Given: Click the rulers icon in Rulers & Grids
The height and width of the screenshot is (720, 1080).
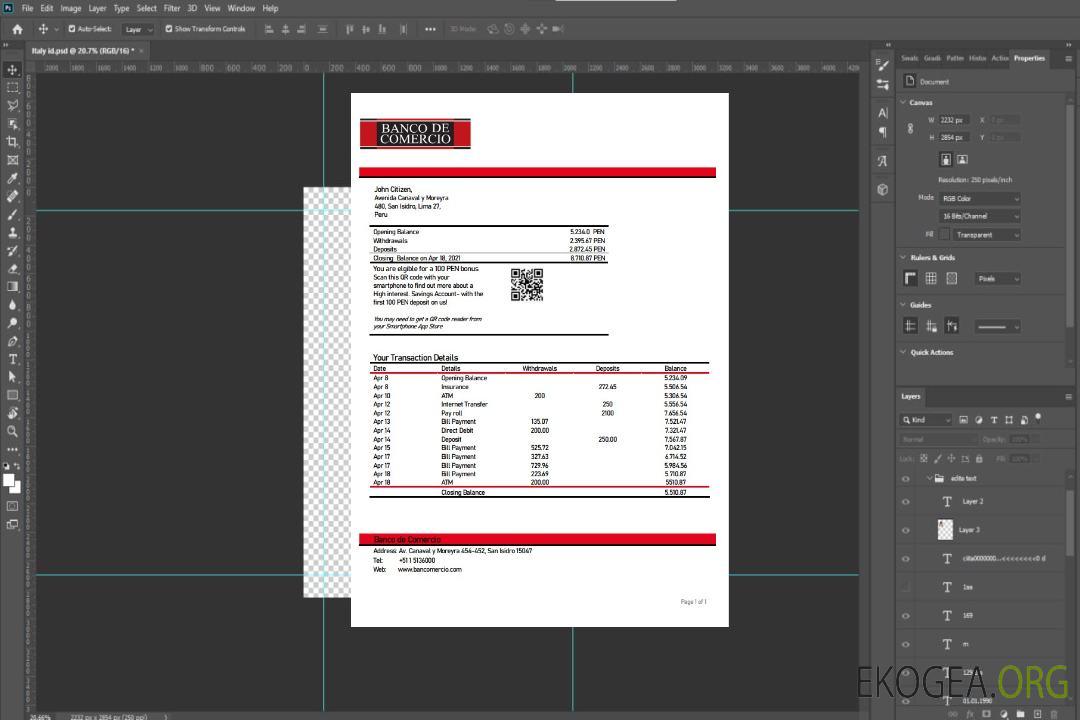Looking at the screenshot, I should pos(911,279).
